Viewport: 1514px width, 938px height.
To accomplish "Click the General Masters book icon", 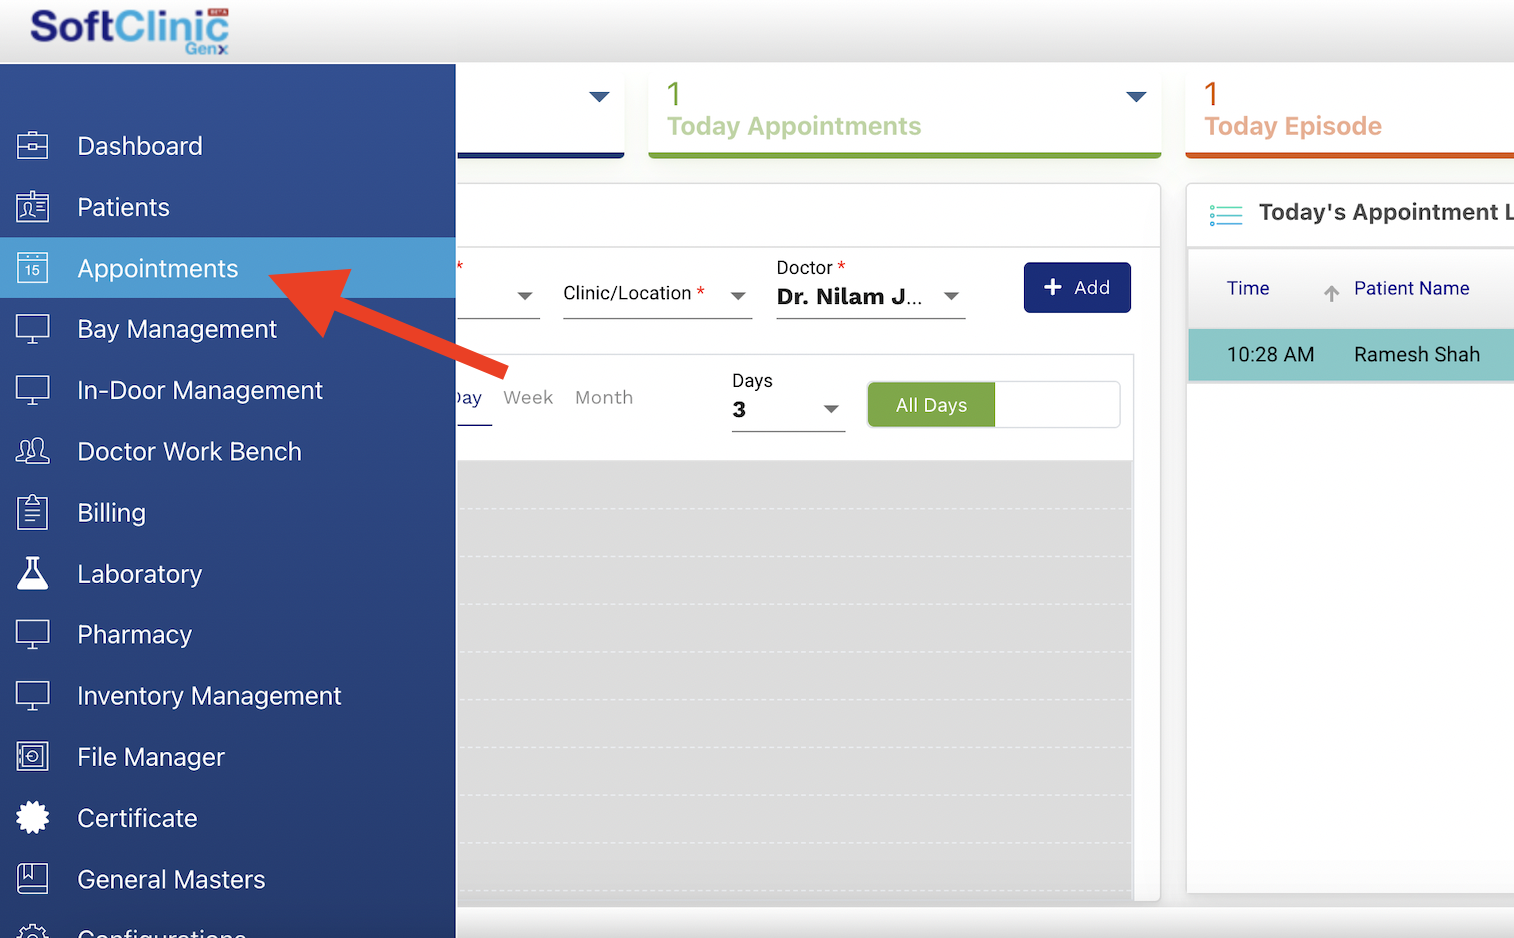I will [32, 879].
